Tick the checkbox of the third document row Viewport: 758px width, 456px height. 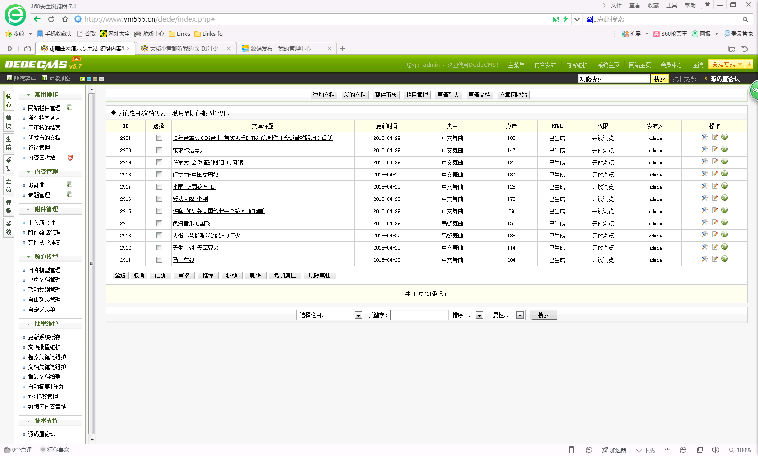pos(159,162)
